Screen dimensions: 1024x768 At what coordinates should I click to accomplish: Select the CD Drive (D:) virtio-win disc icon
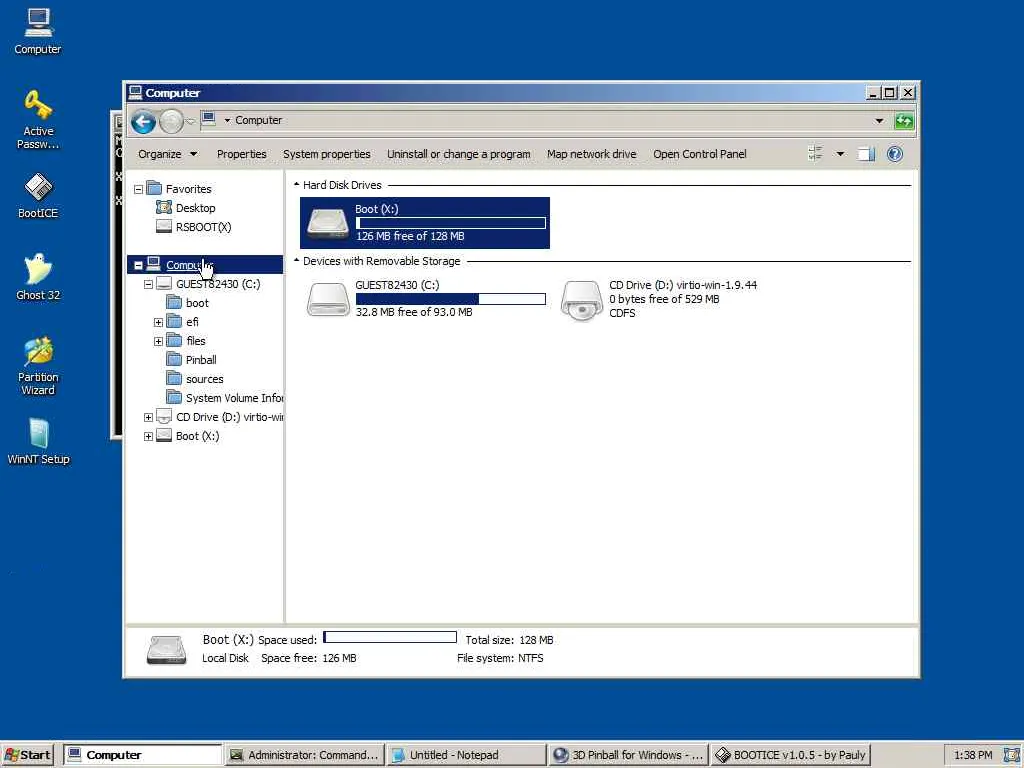(x=581, y=300)
